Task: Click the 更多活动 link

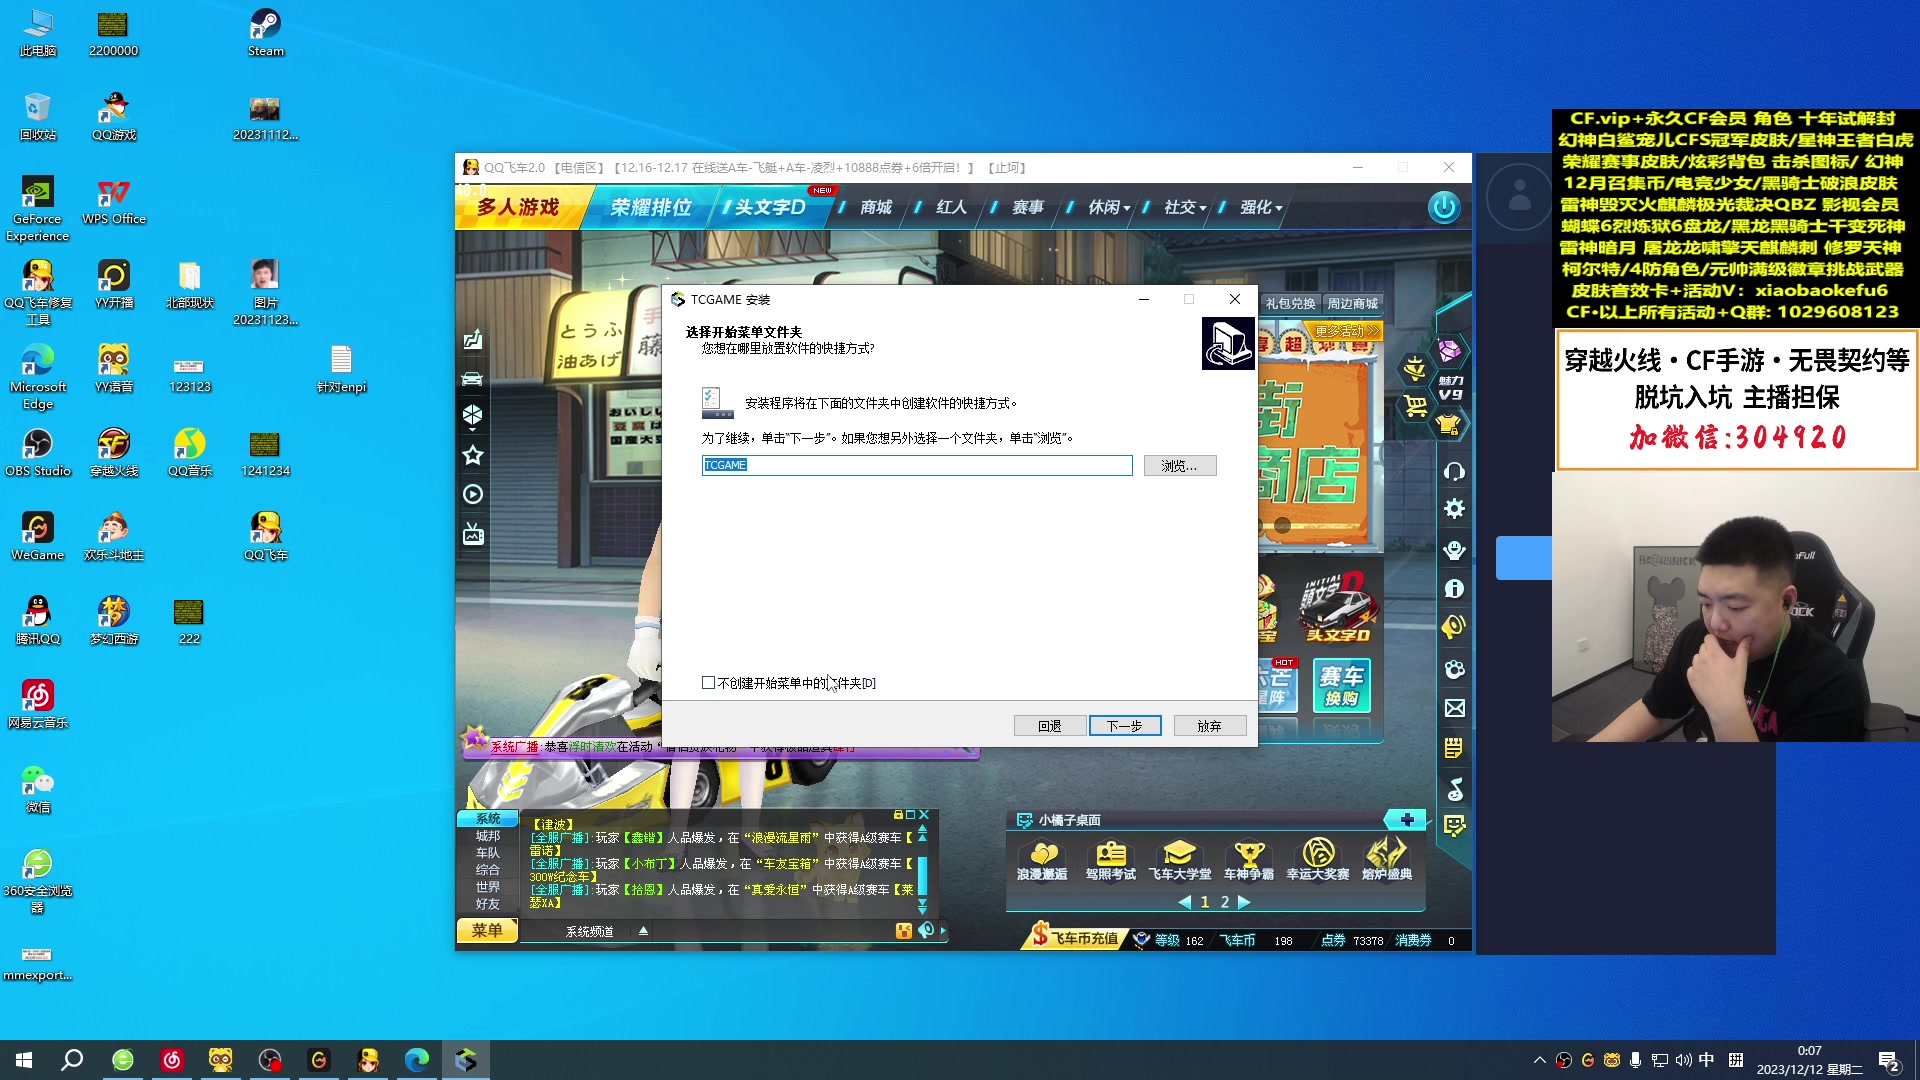Action: (1347, 331)
